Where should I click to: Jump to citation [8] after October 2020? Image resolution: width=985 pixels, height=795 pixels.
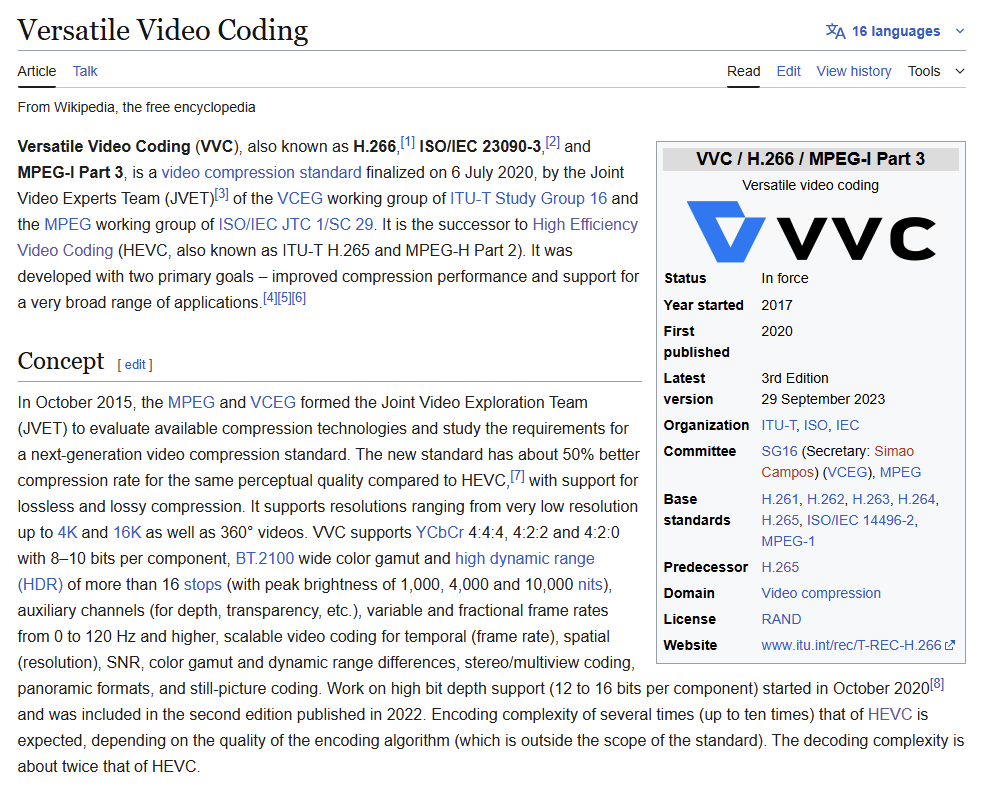(937, 684)
